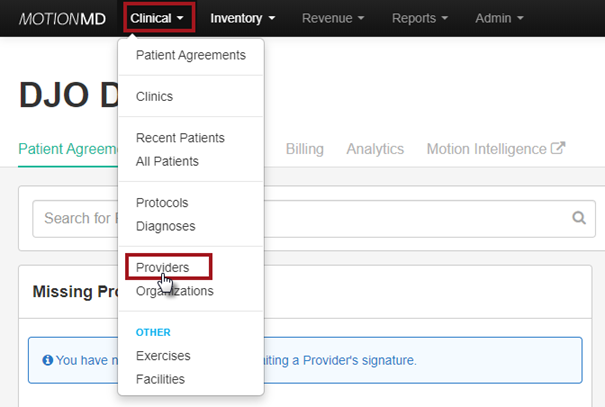Viewport: 605px width, 407px height.
Task: Open Diagnoses menu entry
Action: pos(164,225)
